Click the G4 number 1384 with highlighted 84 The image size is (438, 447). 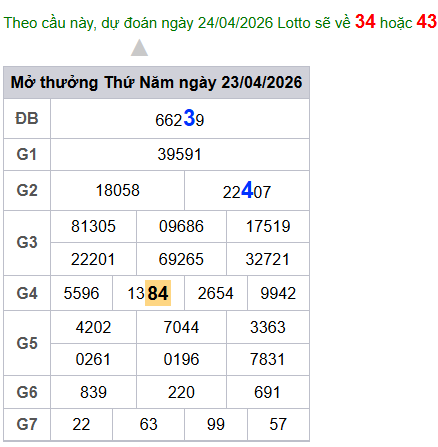coord(149,293)
